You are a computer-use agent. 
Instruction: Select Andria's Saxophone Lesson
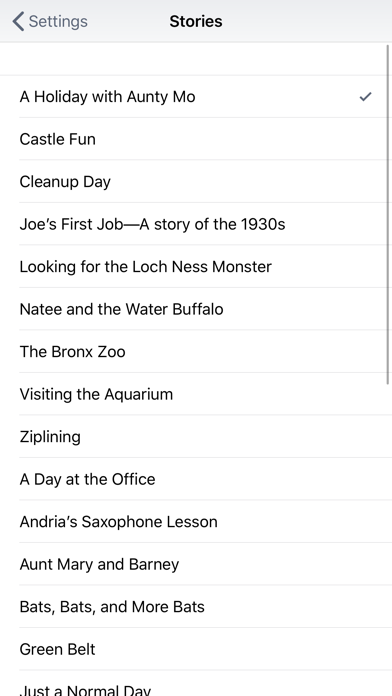(x=196, y=522)
